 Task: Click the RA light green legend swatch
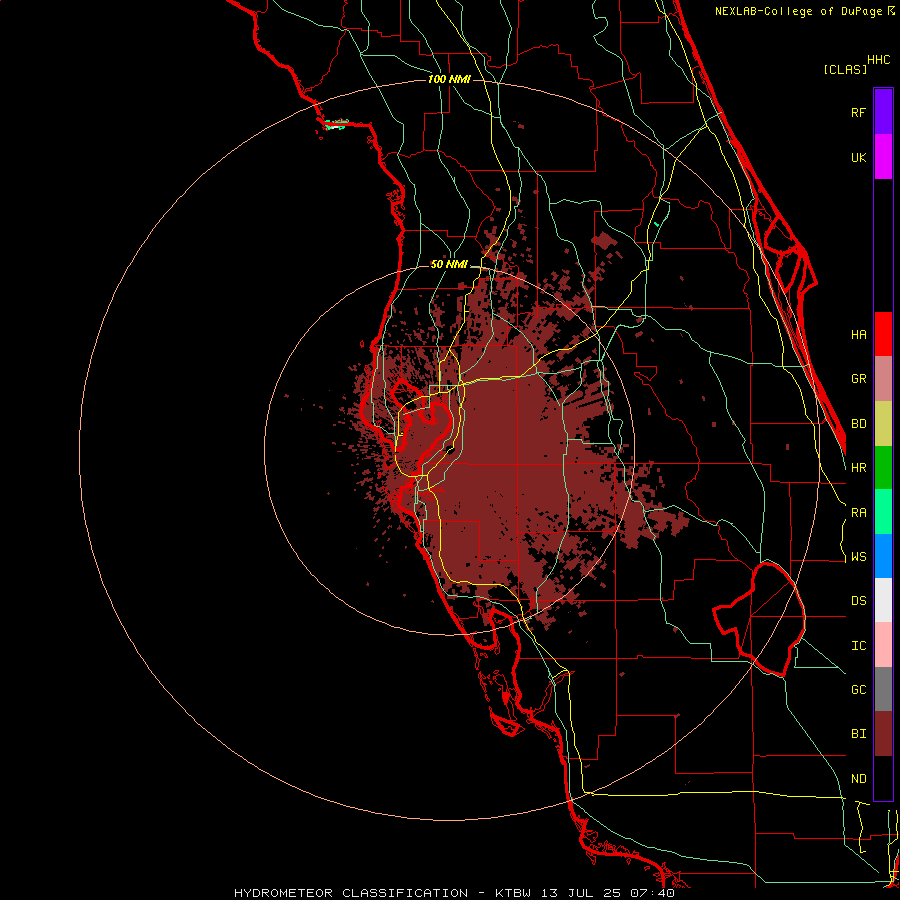[883, 512]
